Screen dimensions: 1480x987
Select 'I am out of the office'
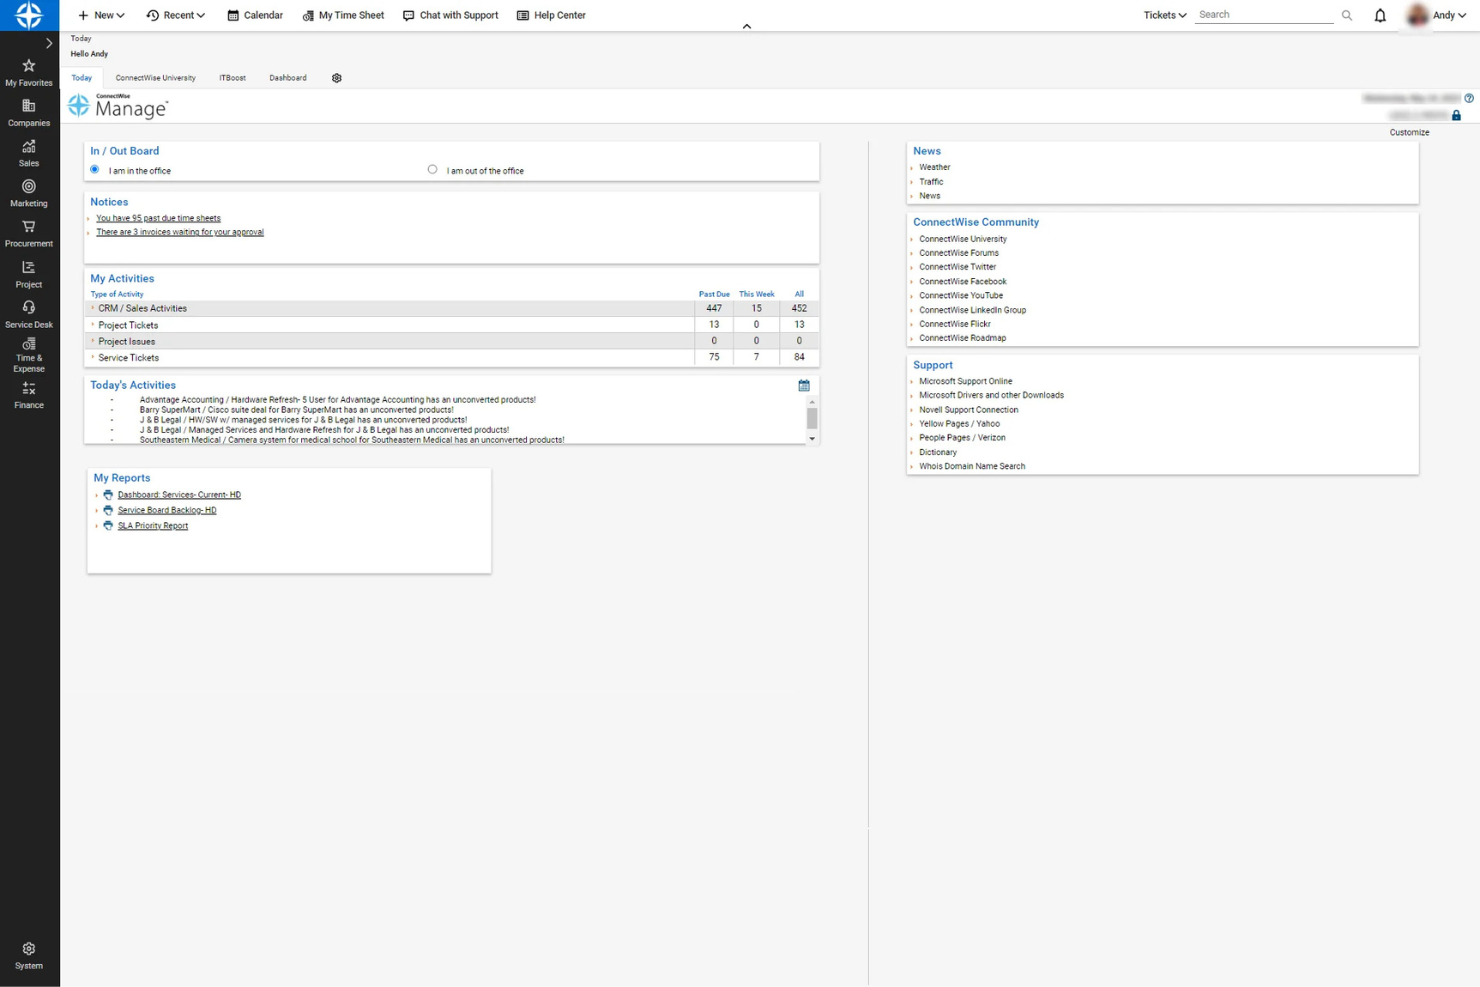click(432, 169)
